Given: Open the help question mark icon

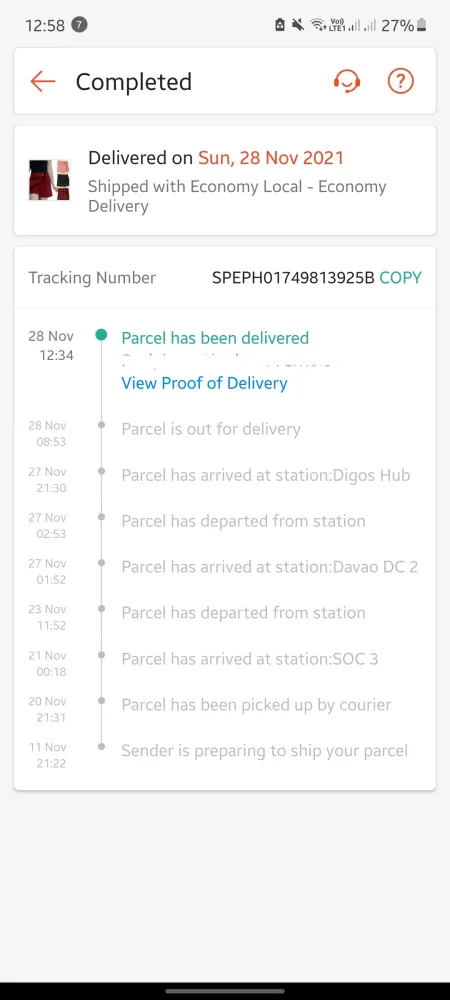Looking at the screenshot, I should click(x=401, y=81).
